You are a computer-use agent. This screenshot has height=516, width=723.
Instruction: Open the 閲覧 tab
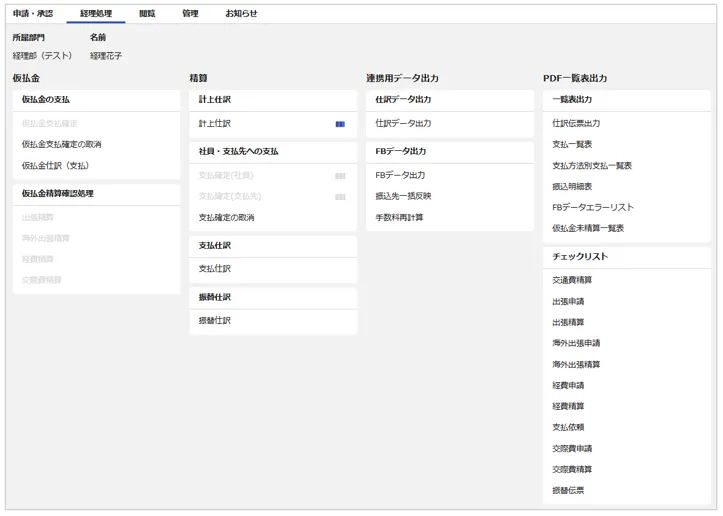click(147, 14)
